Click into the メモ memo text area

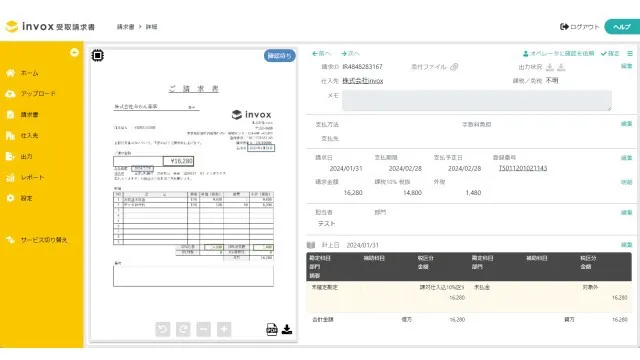[x=477, y=100]
